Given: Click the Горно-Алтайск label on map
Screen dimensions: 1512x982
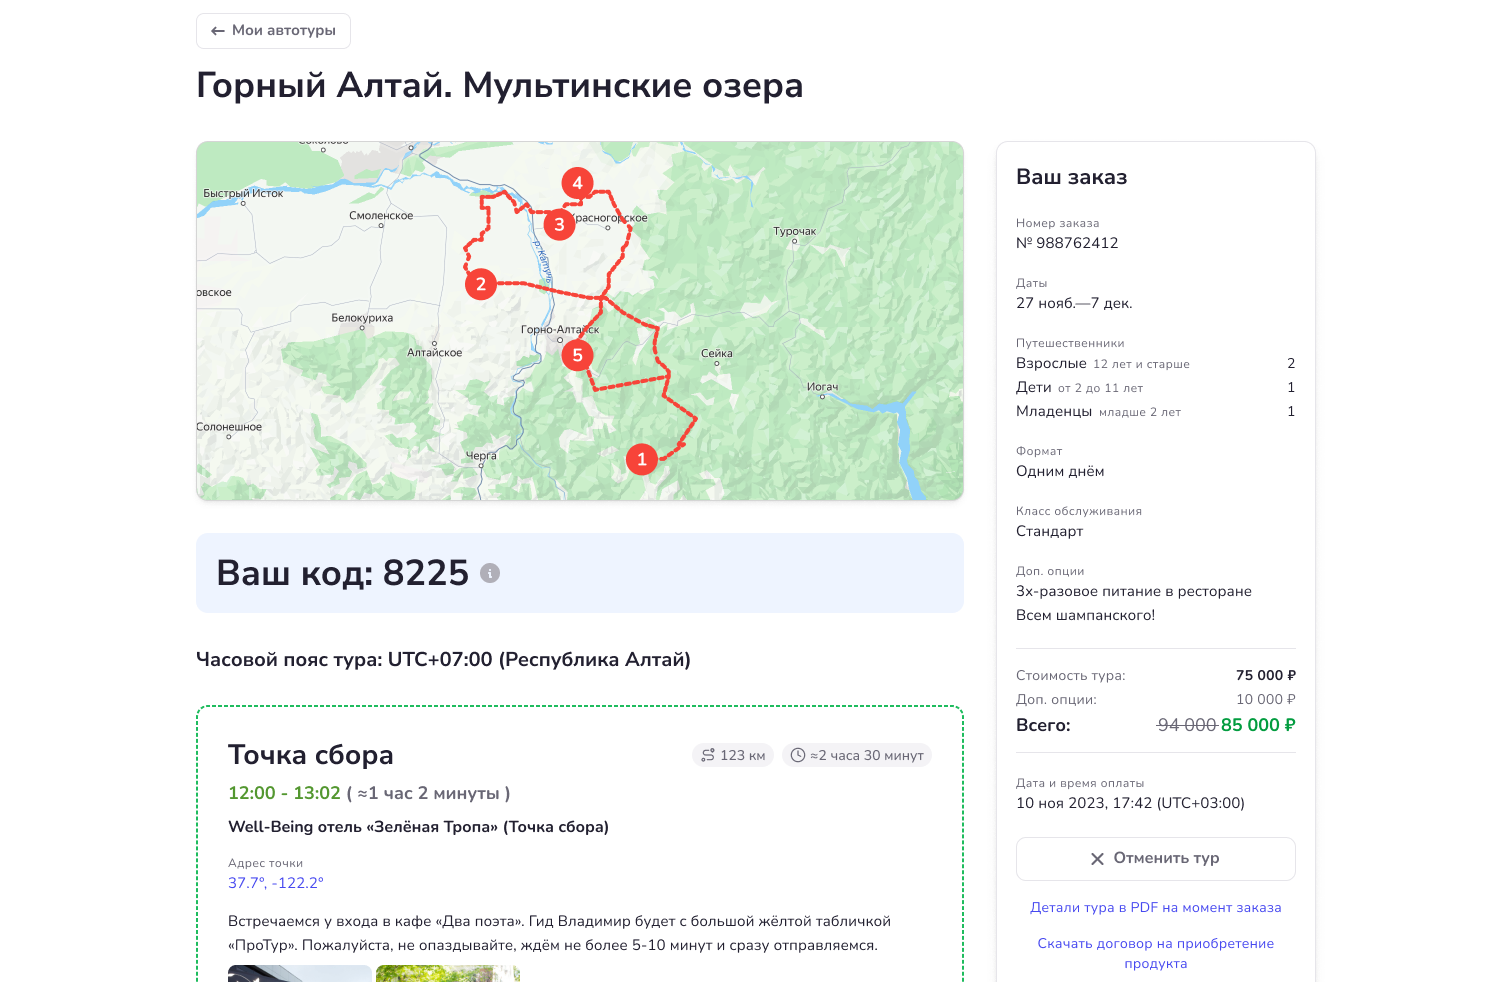Looking at the screenshot, I should click(x=560, y=329).
